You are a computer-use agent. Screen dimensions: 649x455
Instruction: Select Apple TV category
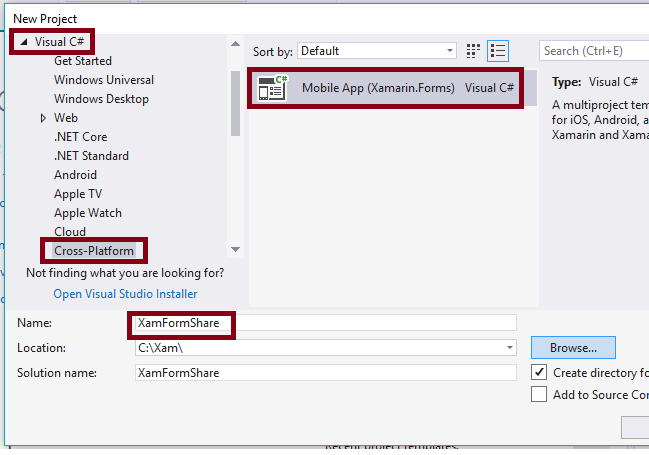[78, 194]
